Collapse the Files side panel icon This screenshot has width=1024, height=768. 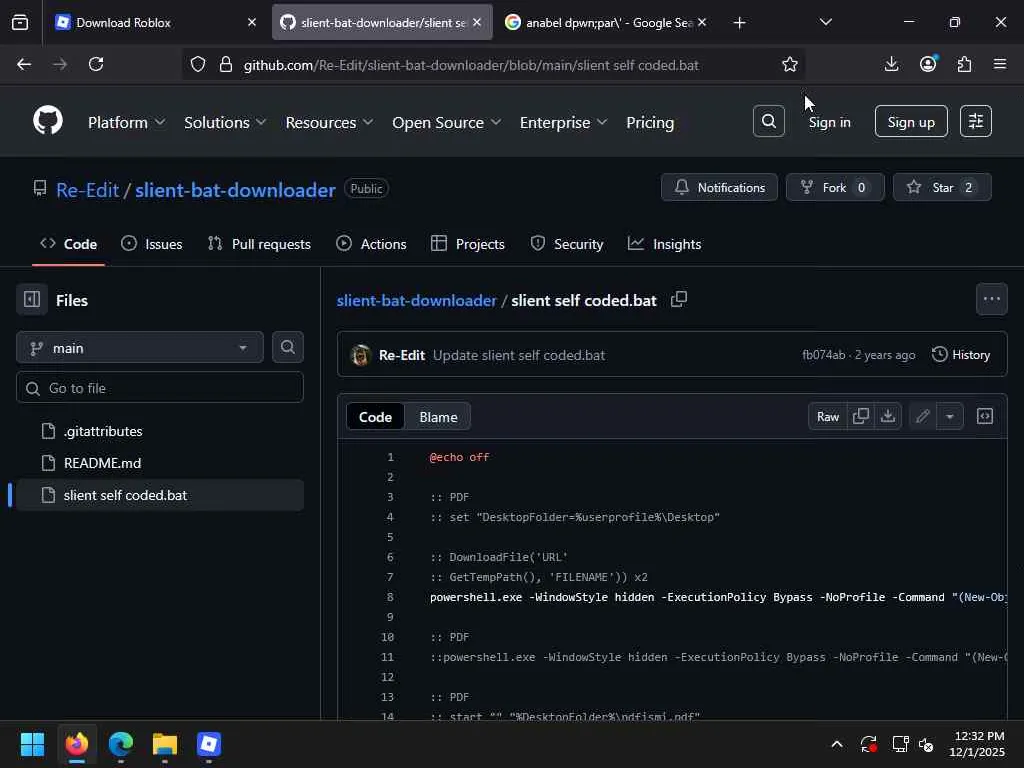(32, 300)
